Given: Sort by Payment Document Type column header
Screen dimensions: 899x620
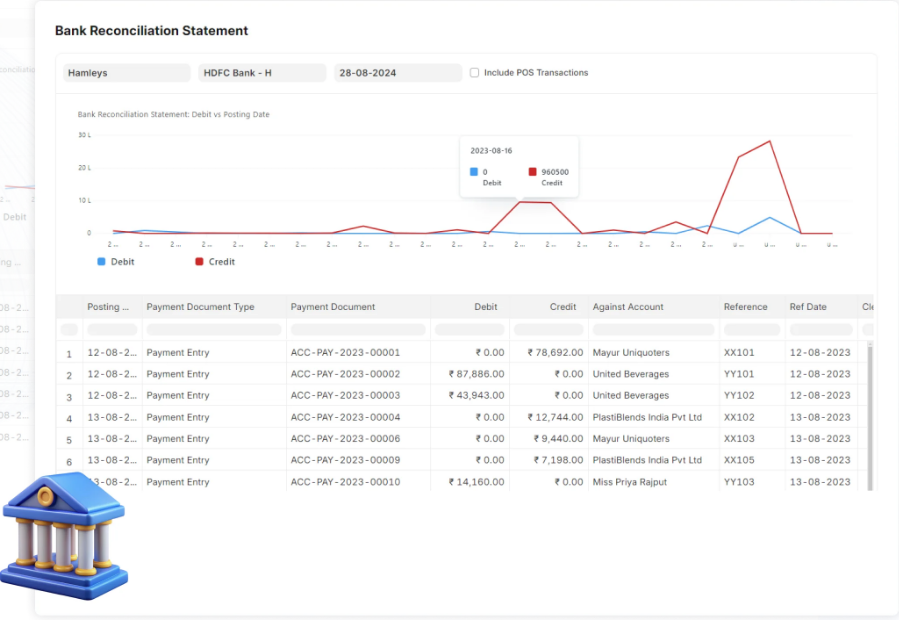Looking at the screenshot, I should pos(200,307).
